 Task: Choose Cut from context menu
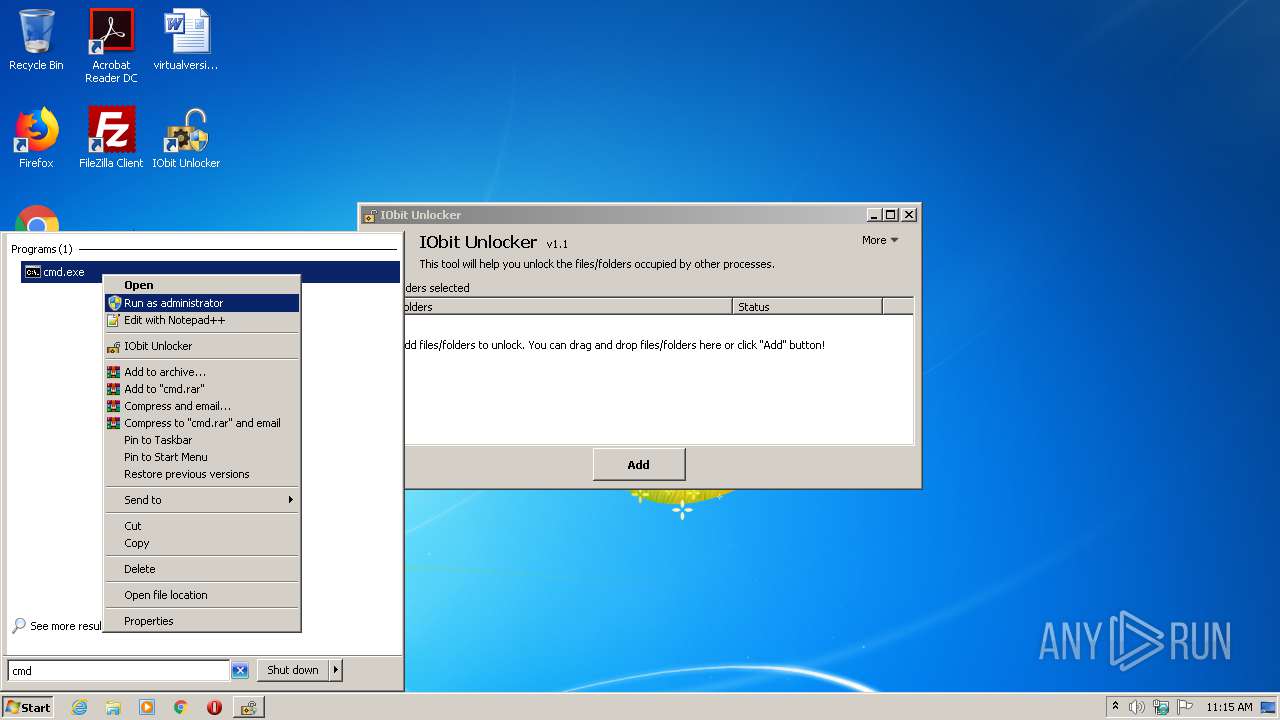point(202,526)
